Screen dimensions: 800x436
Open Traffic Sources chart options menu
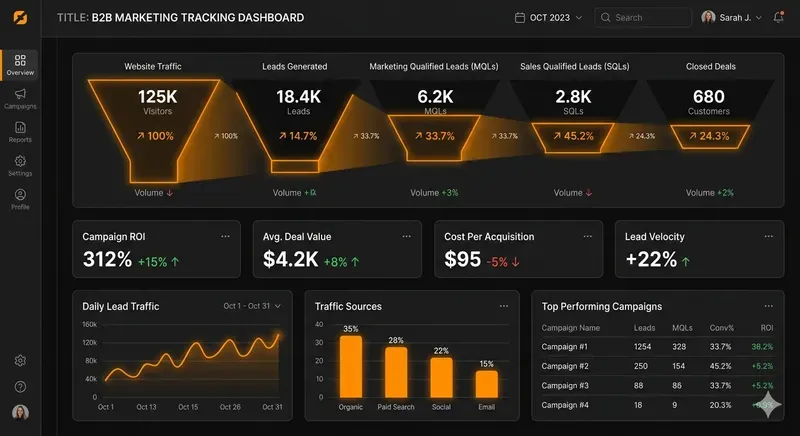coord(504,306)
